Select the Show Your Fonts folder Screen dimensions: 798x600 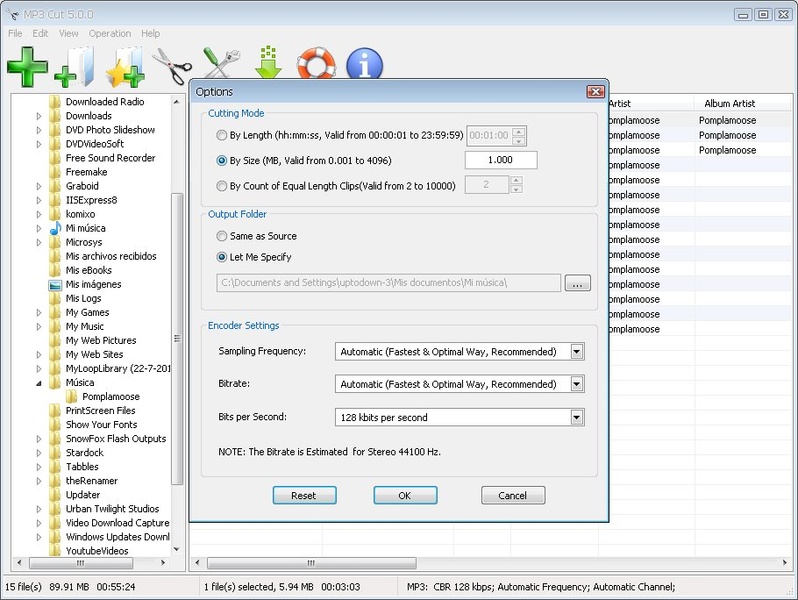pos(101,424)
